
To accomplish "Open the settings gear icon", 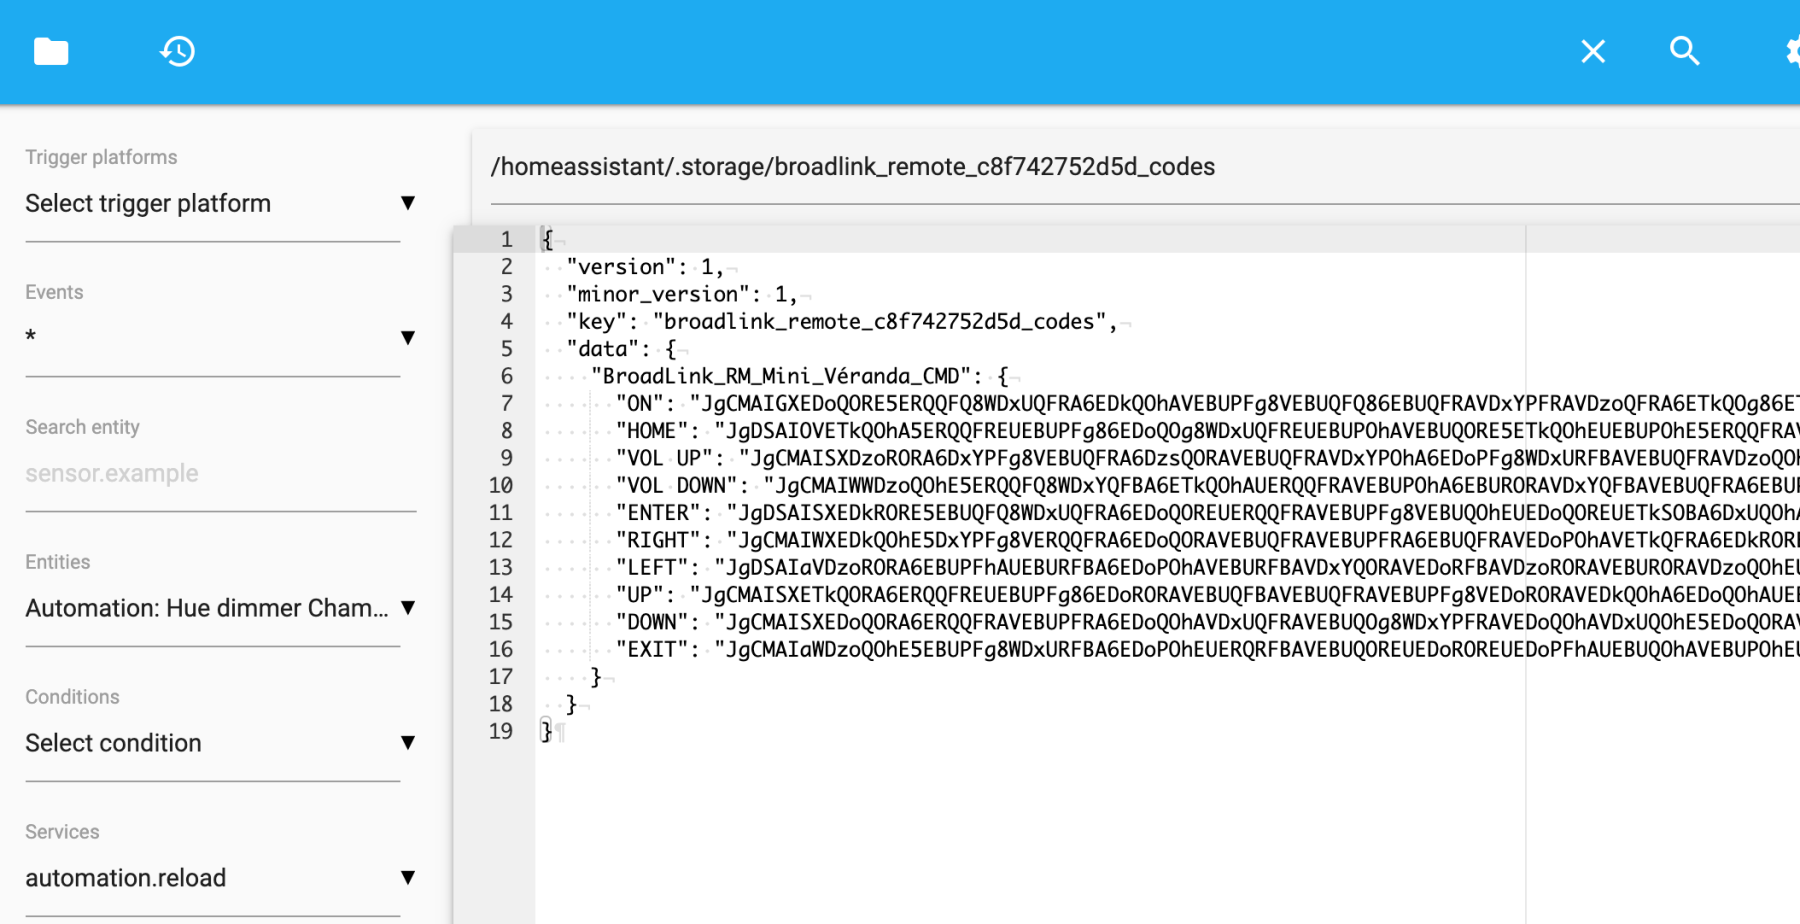I will 1793,51.
